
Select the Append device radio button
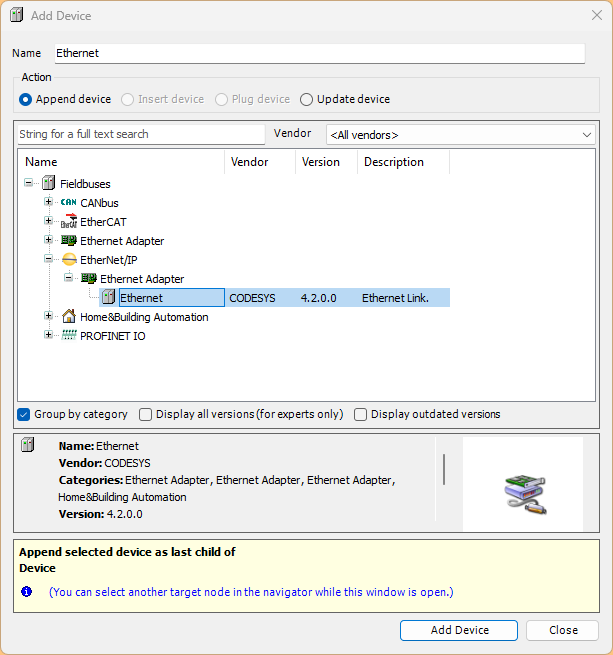pos(25,99)
